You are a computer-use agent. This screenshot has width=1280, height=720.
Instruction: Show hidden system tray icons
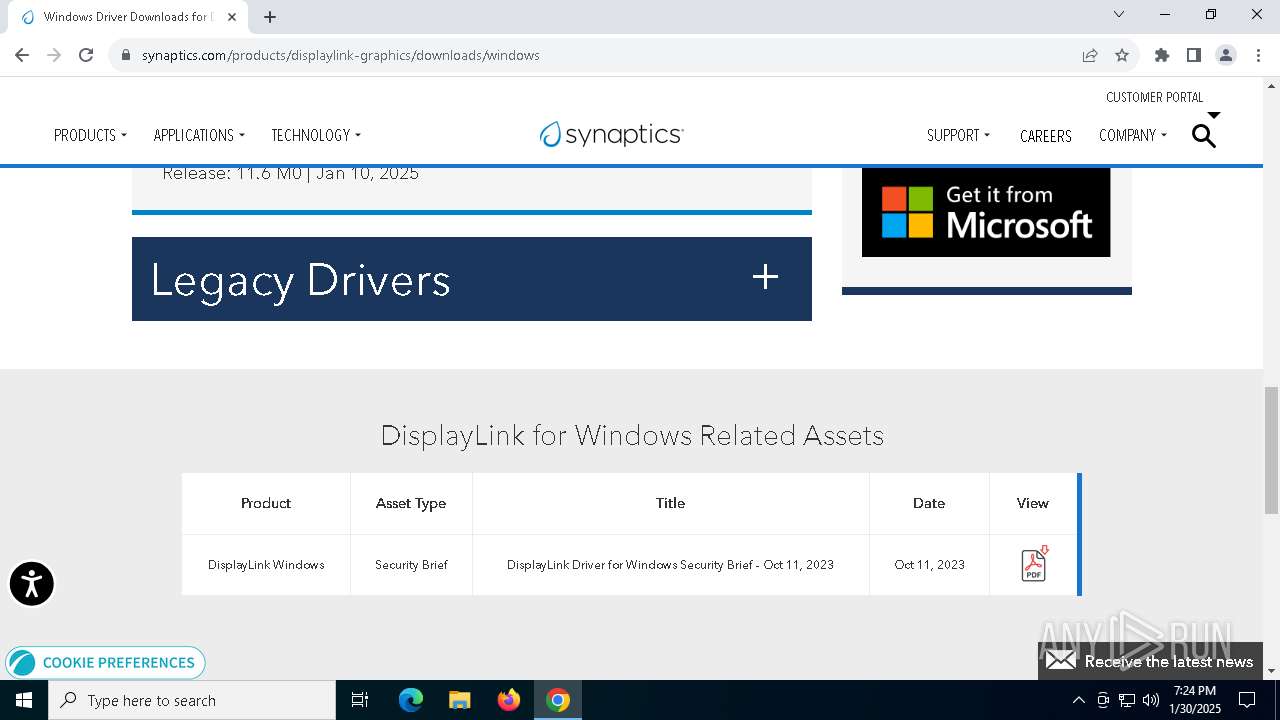tap(1078, 700)
